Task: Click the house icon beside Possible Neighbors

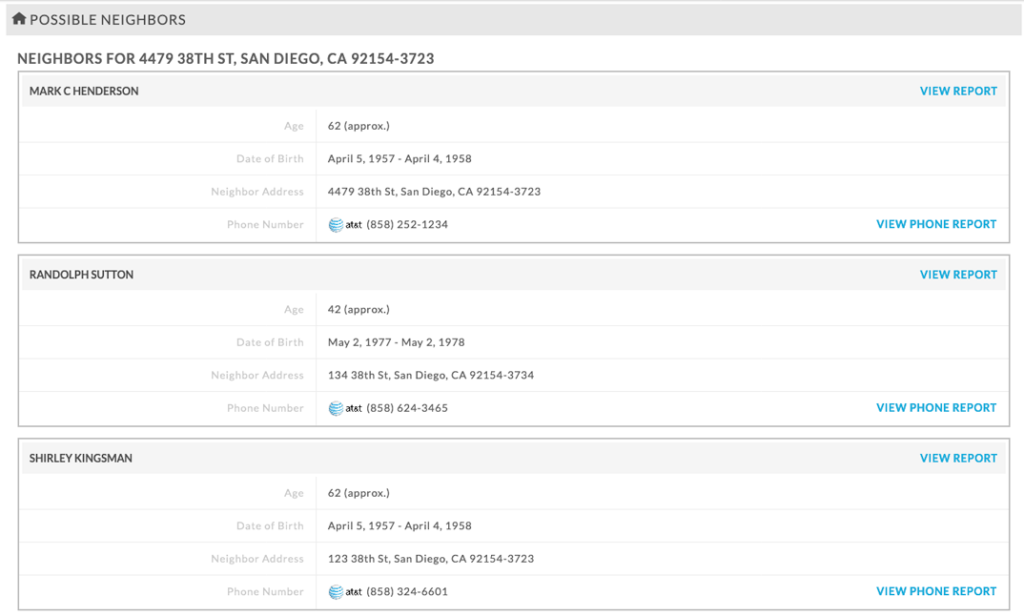Action: 19,19
